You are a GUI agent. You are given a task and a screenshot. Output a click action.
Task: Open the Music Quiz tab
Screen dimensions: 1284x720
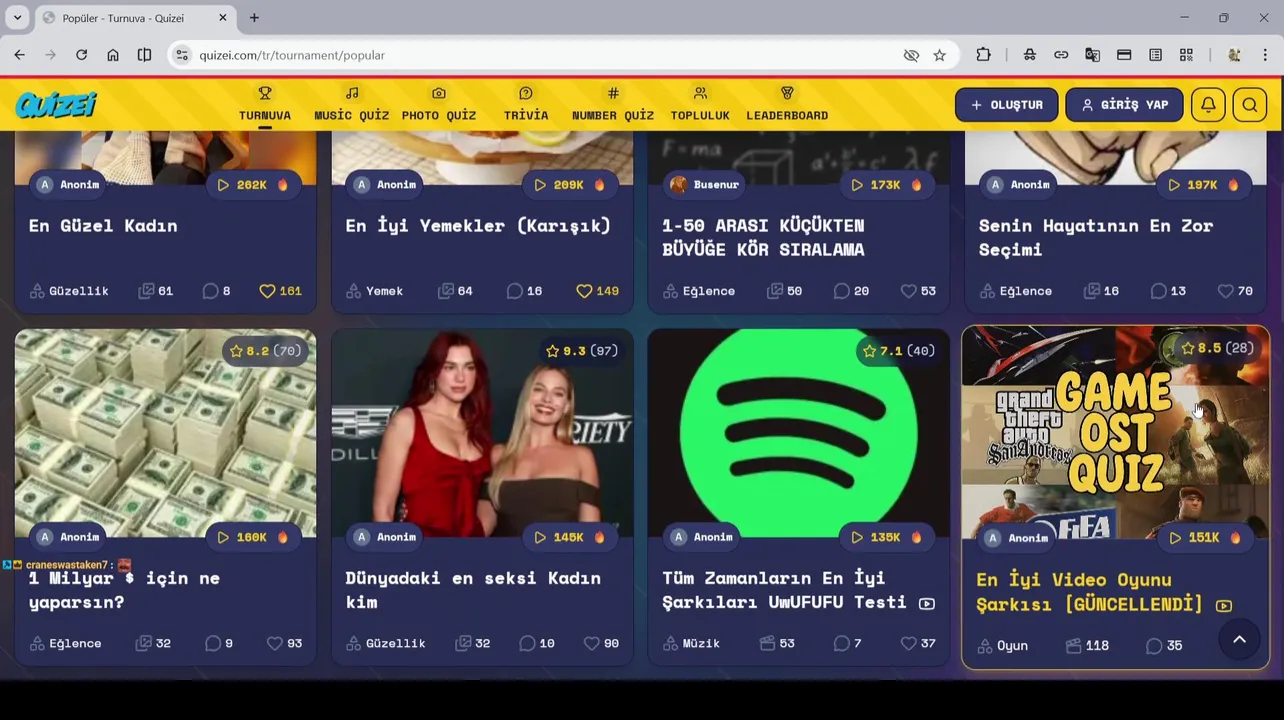[x=351, y=104]
